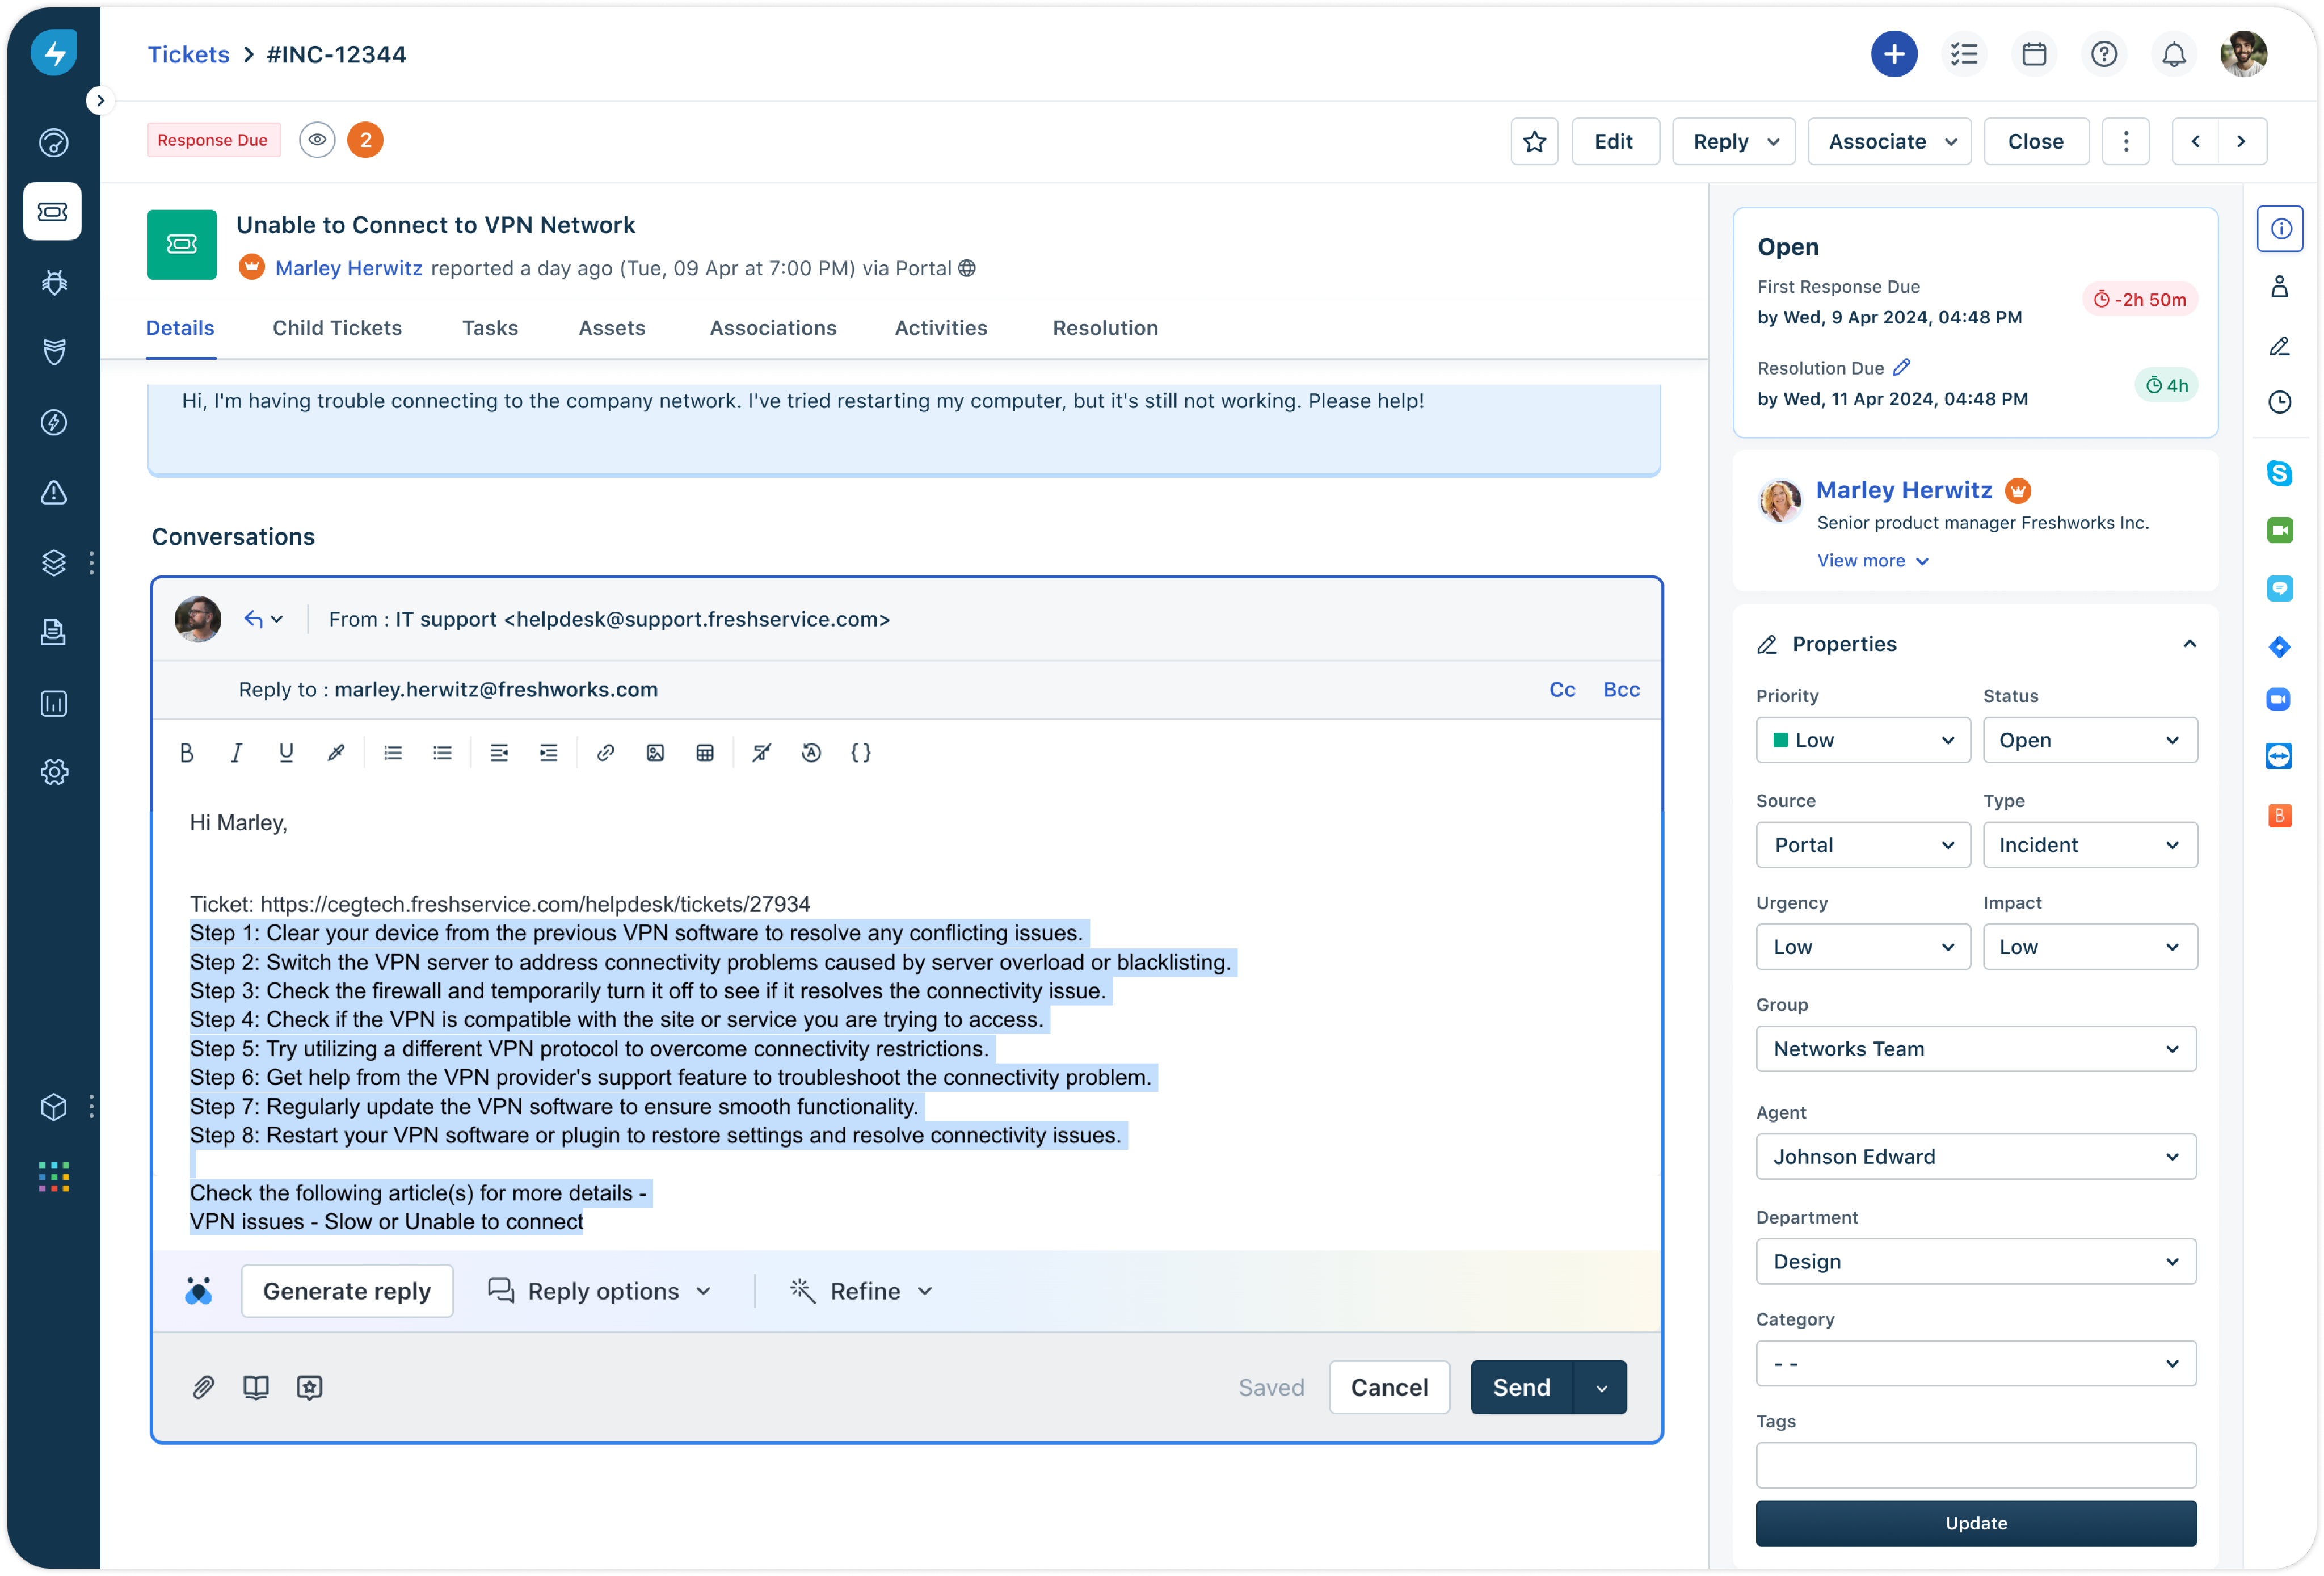This screenshot has height=1576, width=2324.
Task: Expand the Networks Team group dropdown
Action: click(1975, 1049)
